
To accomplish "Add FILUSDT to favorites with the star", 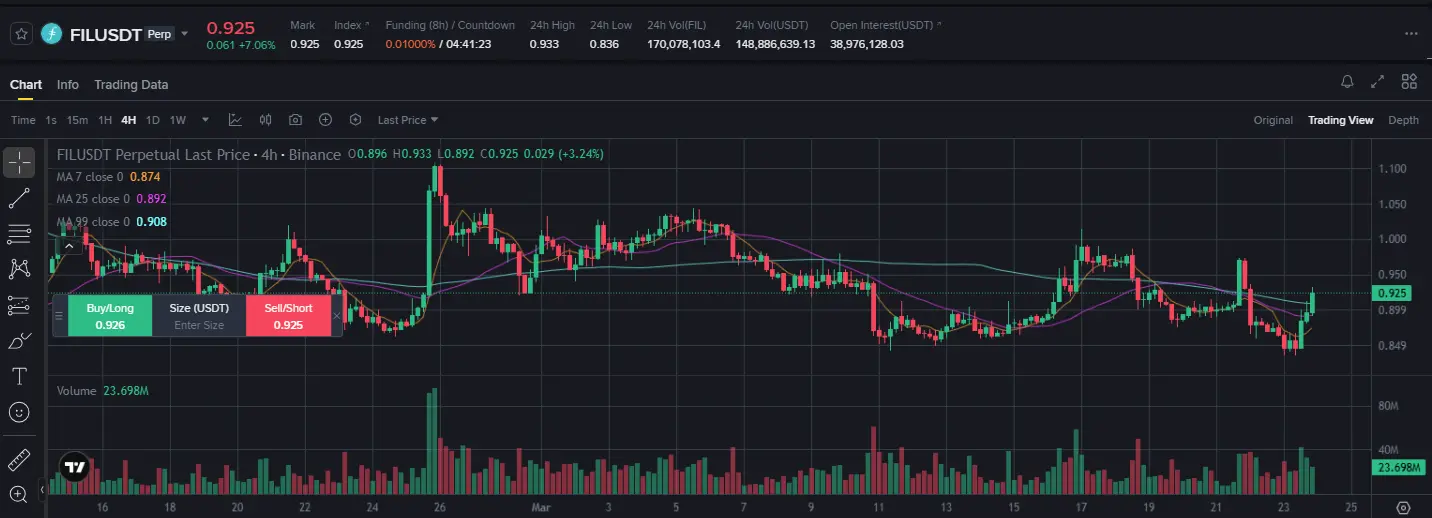I will (x=21, y=34).
